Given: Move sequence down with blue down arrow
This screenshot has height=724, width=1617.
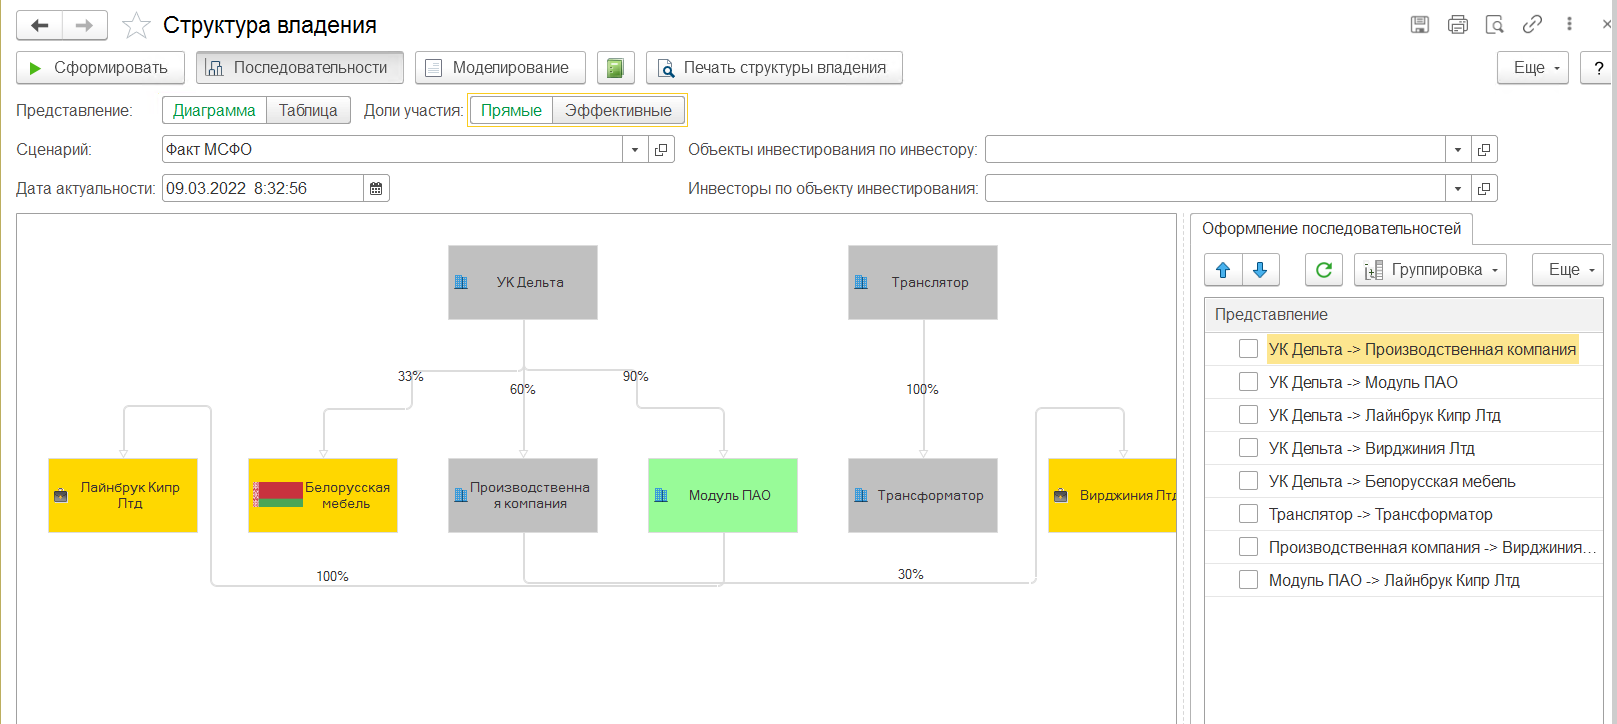Looking at the screenshot, I should coord(1260,270).
